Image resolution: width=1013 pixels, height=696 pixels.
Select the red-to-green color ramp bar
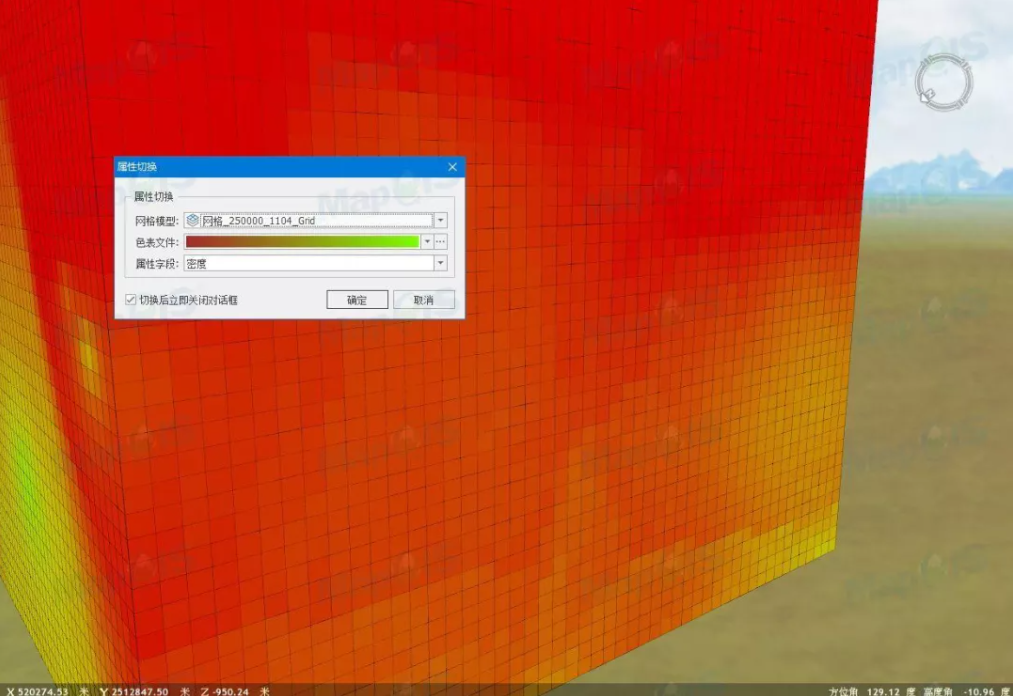(x=302, y=242)
